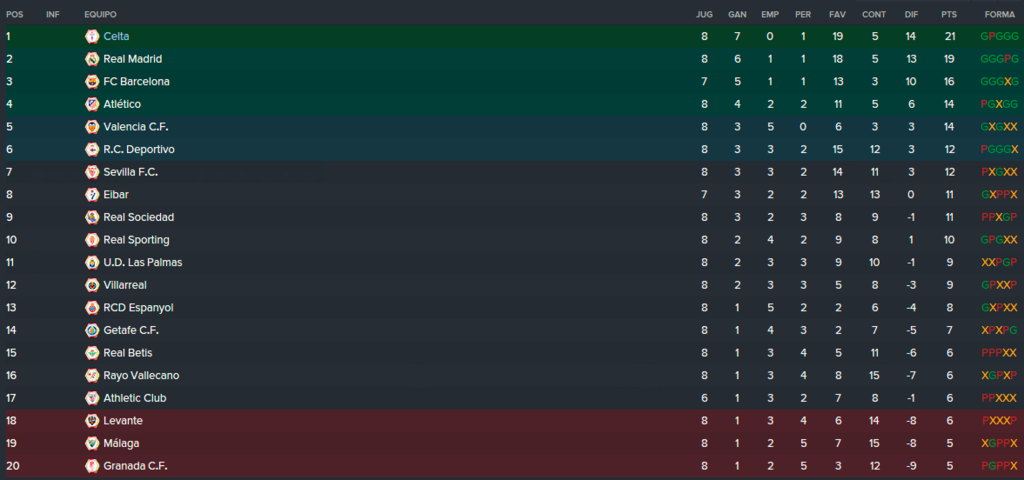Sort by the FORMA column header

point(1000,14)
